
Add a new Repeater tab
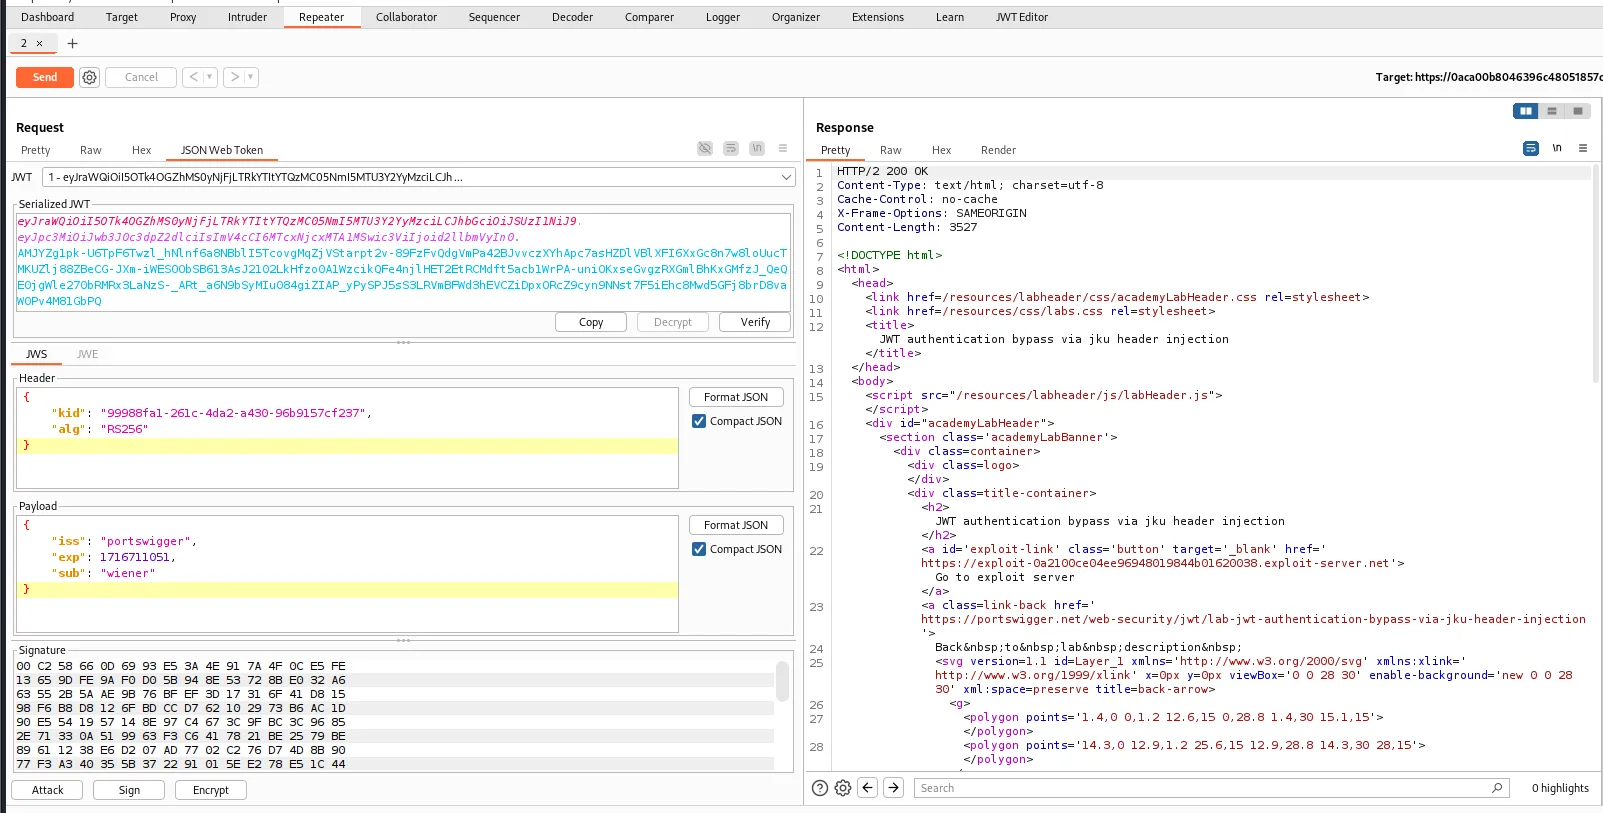pos(72,44)
